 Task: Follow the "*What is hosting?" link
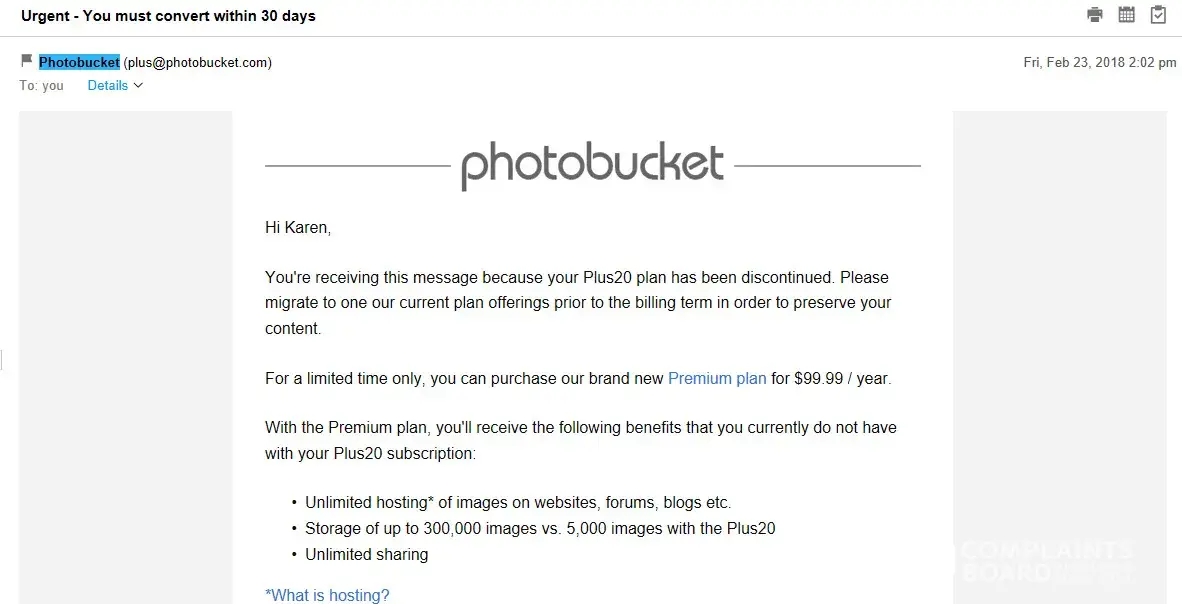click(x=327, y=596)
